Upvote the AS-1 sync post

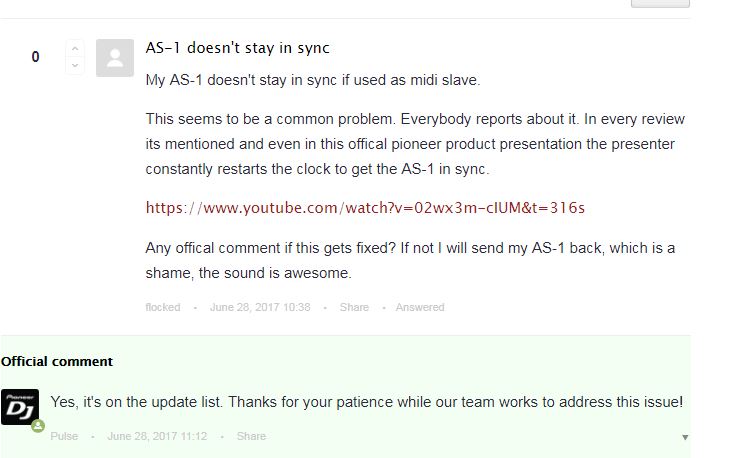point(75,48)
